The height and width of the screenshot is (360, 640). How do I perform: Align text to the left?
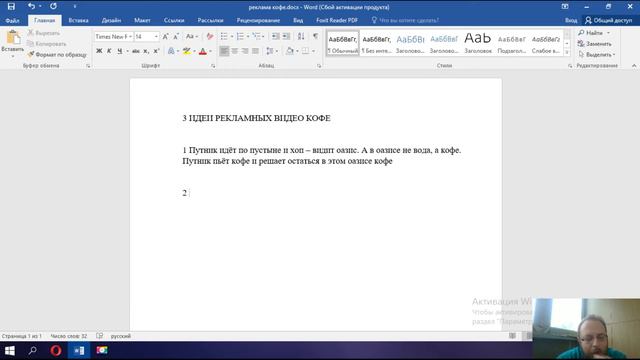(x=224, y=51)
